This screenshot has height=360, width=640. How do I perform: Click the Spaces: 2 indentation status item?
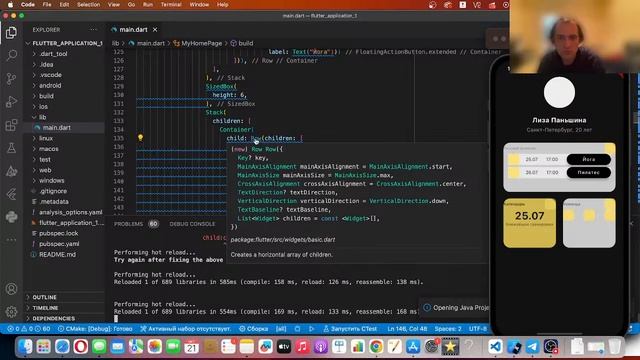pyautogui.click(x=448, y=329)
